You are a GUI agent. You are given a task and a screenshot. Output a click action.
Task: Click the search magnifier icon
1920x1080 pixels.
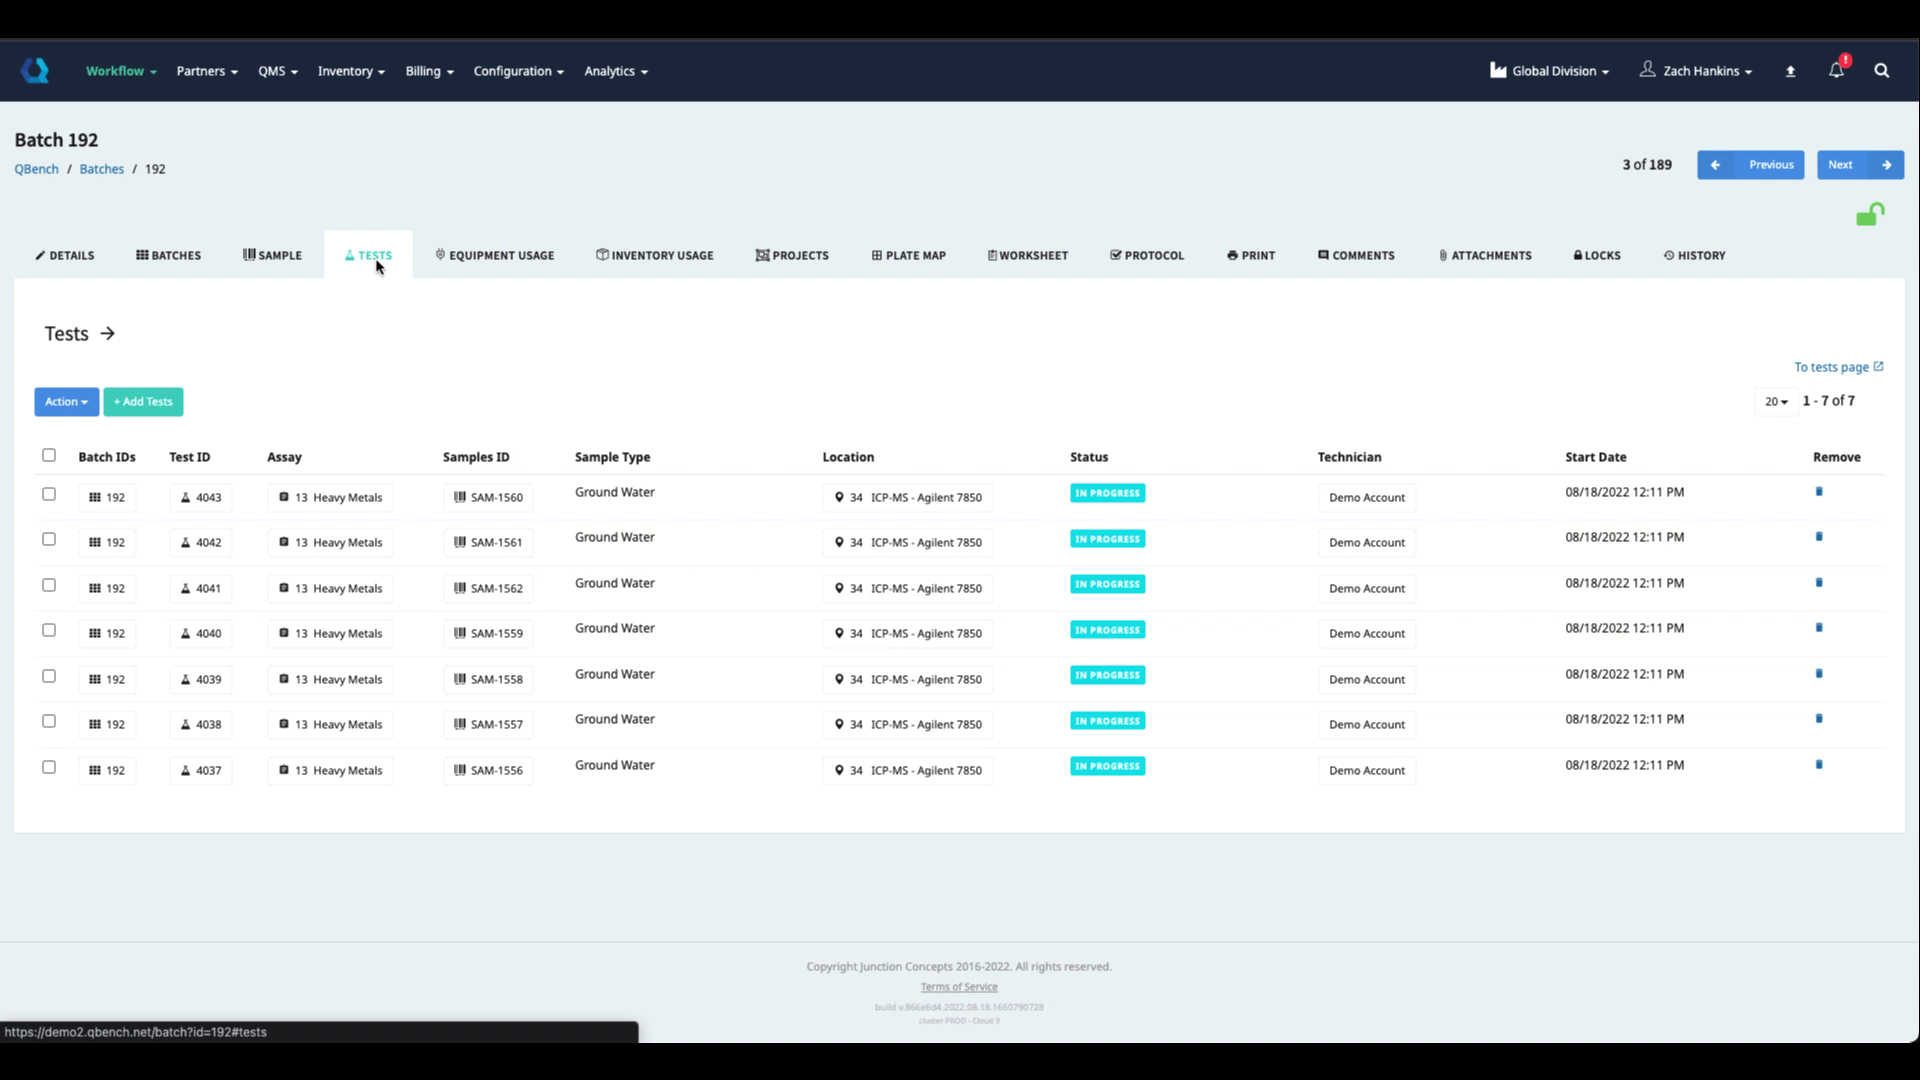click(1881, 70)
